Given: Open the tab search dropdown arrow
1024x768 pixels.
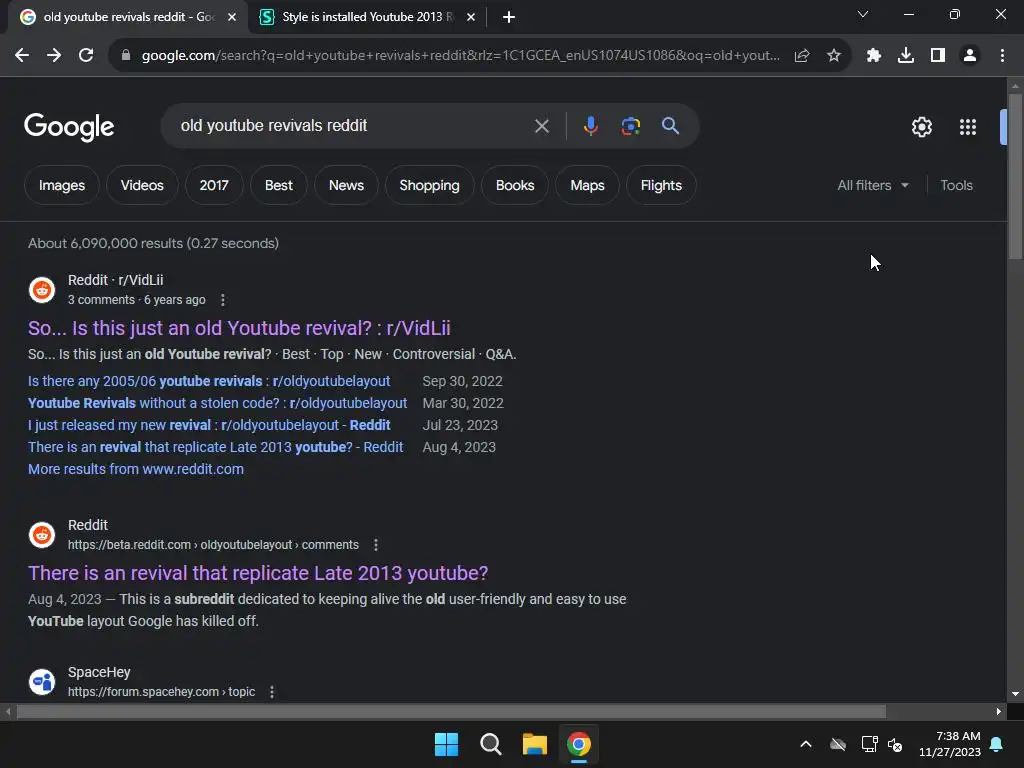Looking at the screenshot, I should (863, 14).
